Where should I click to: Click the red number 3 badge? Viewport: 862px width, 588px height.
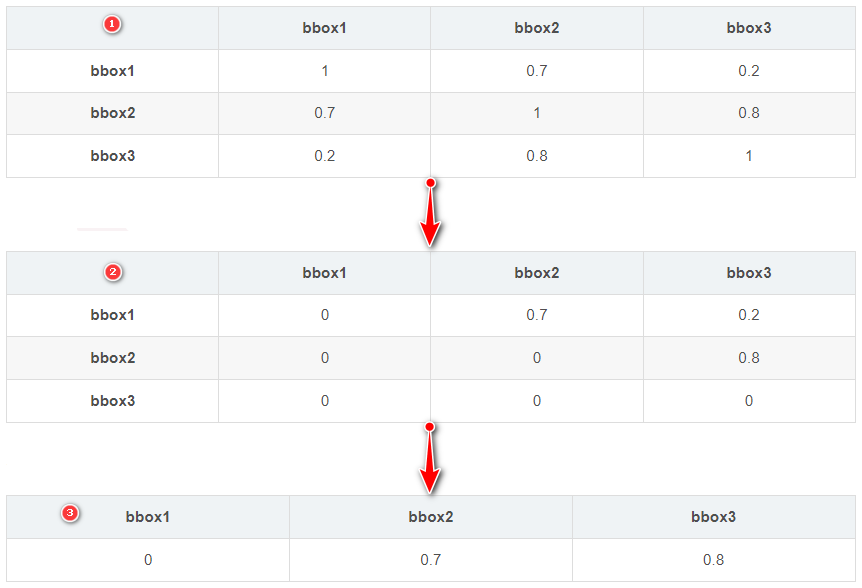tap(69, 514)
